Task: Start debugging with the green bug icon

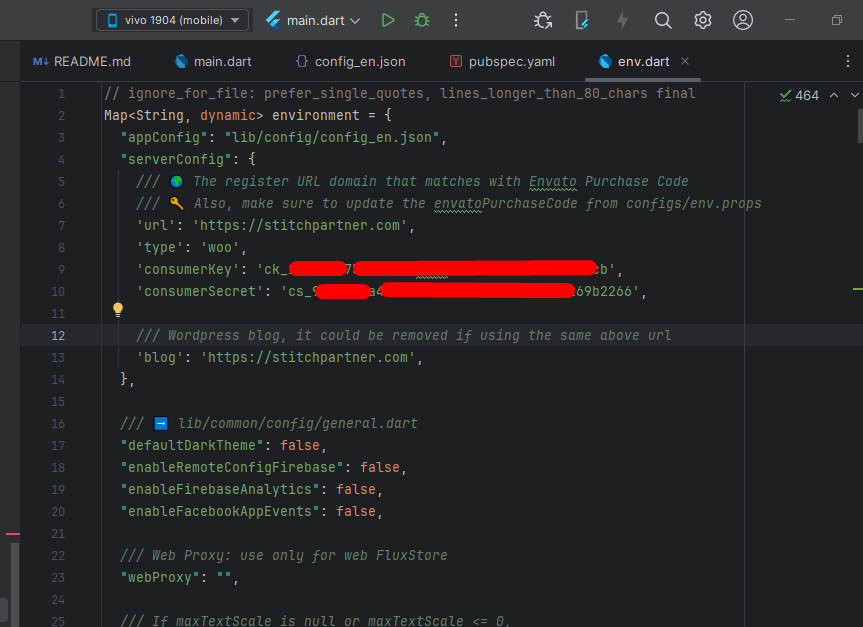Action: (x=422, y=20)
